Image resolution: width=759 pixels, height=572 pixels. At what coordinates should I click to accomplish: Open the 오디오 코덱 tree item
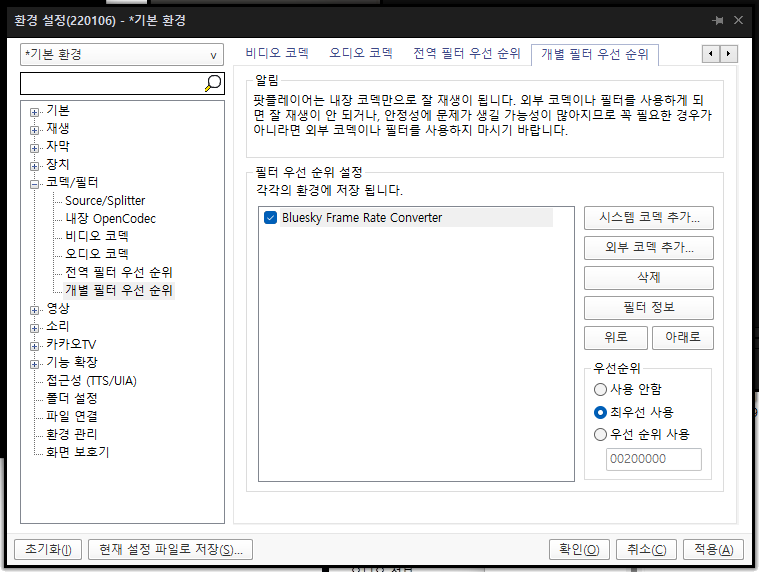tap(97, 254)
